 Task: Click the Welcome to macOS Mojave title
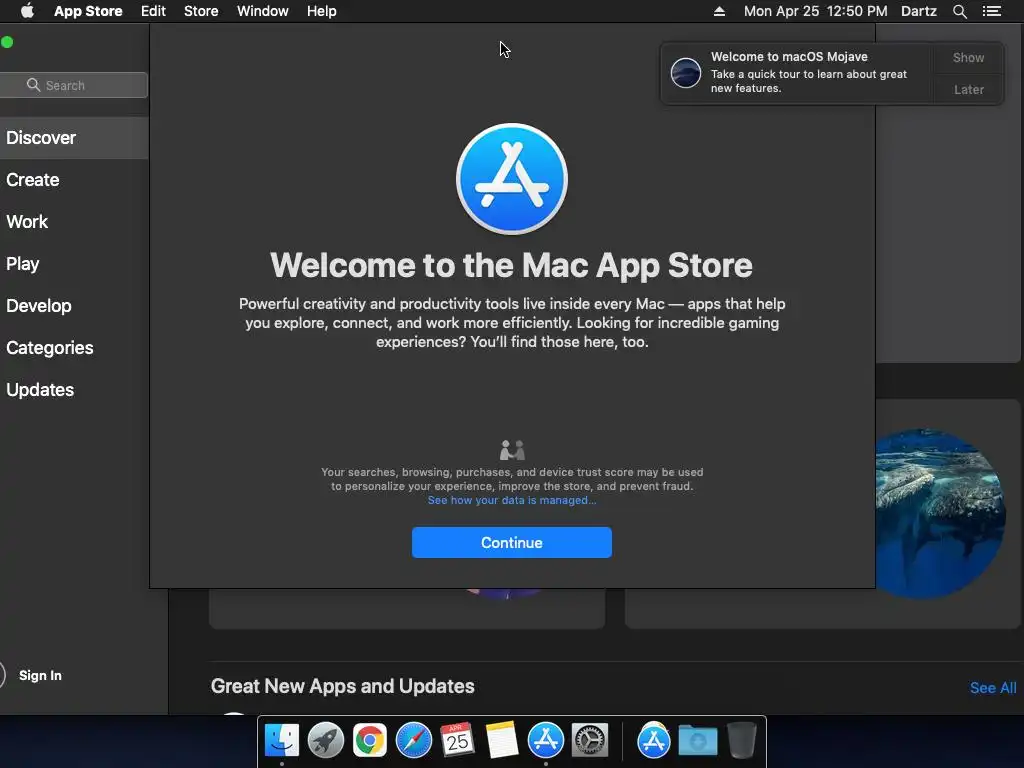pyautogui.click(x=789, y=57)
